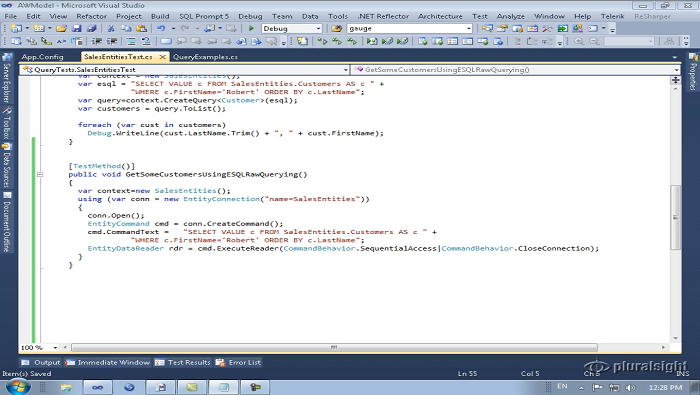Cut selection using the scissors icon
The image size is (700, 395).
[x=111, y=28]
